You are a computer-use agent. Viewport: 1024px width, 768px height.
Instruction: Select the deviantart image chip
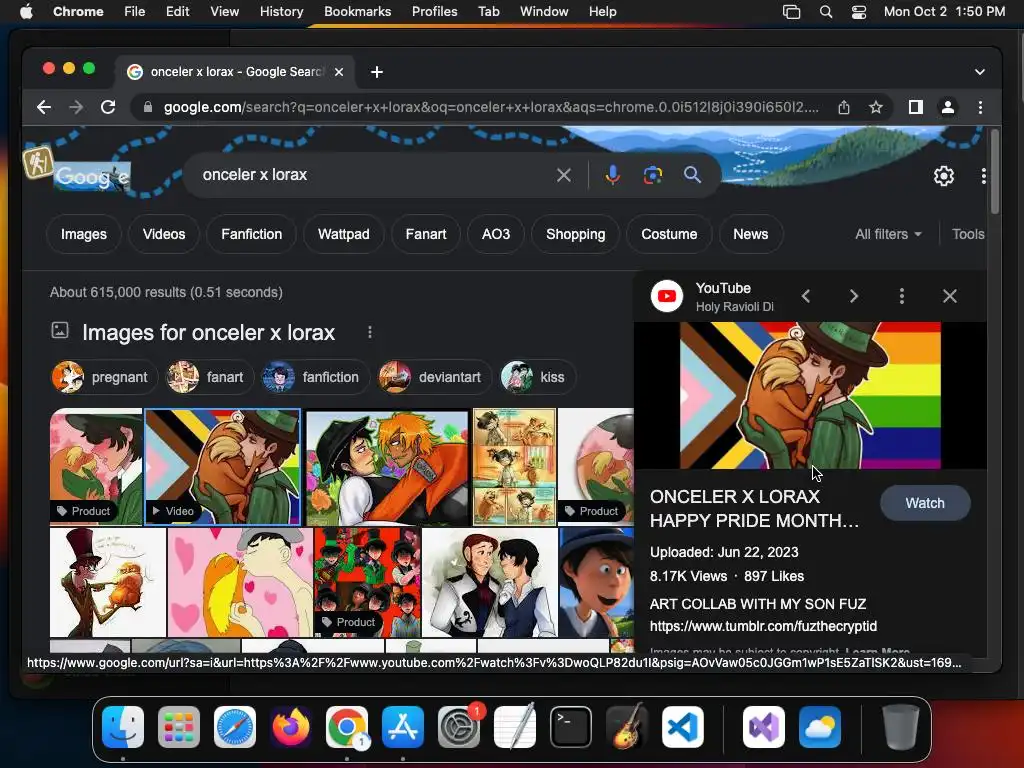434,377
